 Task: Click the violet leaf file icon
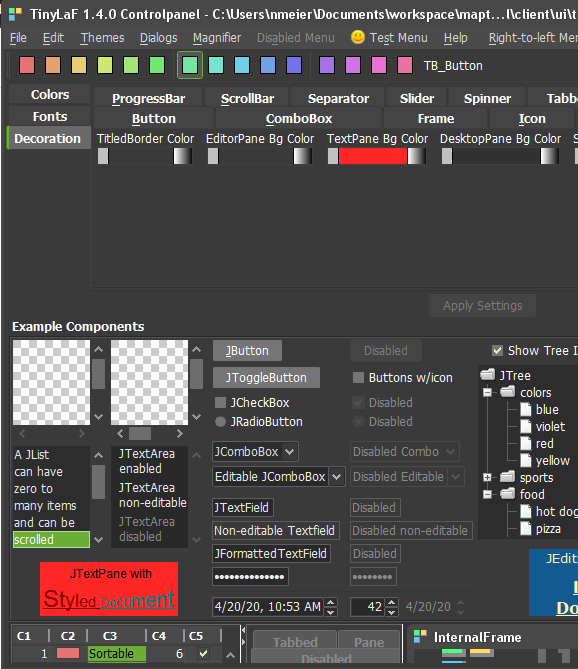click(x=526, y=426)
